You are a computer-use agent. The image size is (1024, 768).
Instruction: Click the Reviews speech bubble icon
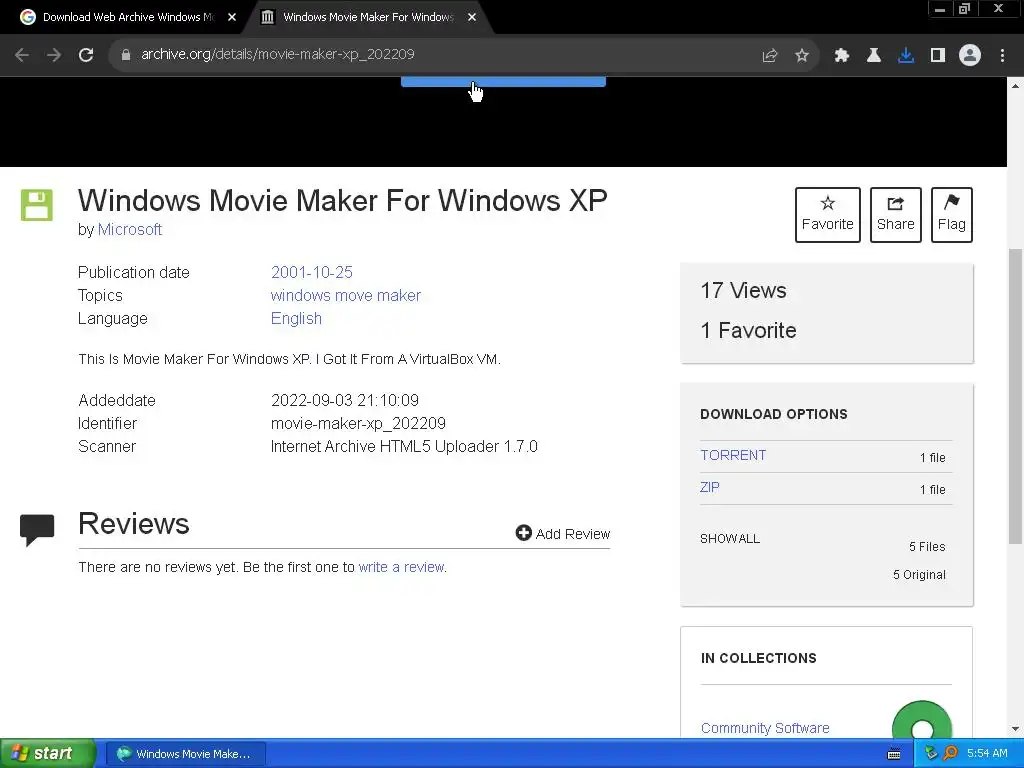coord(37,529)
